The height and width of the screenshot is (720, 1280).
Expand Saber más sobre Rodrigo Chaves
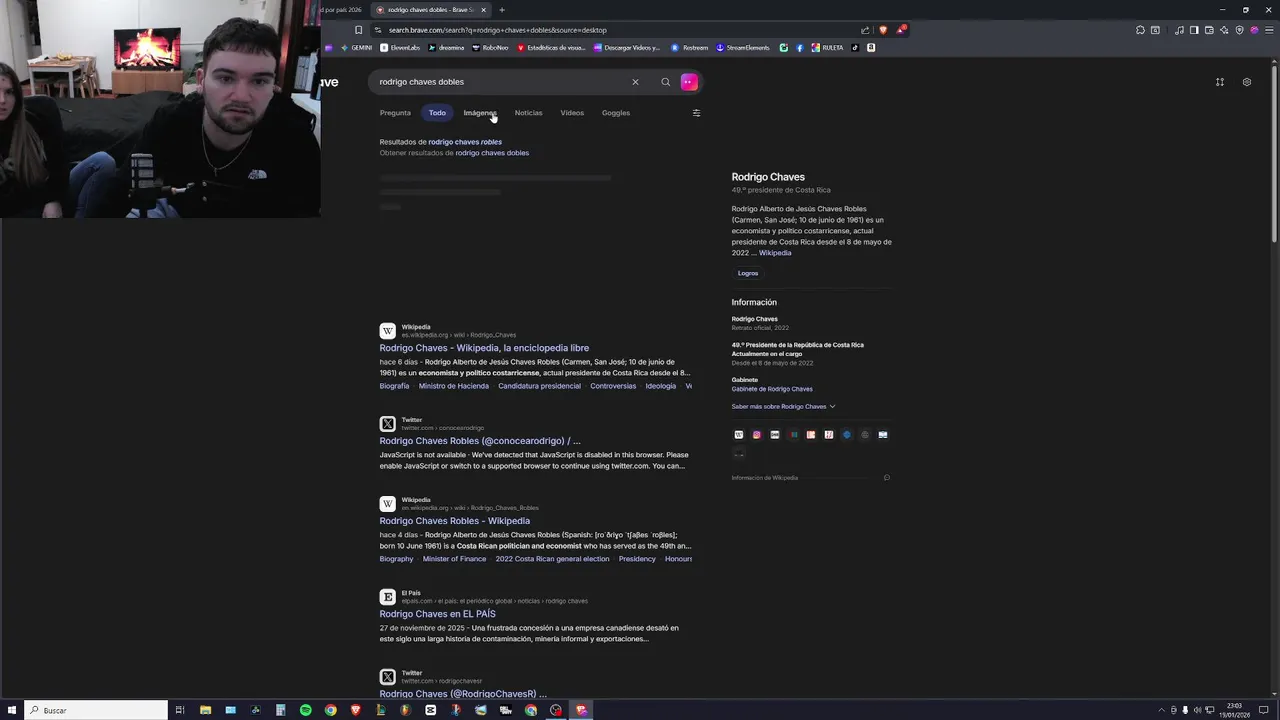tap(783, 407)
